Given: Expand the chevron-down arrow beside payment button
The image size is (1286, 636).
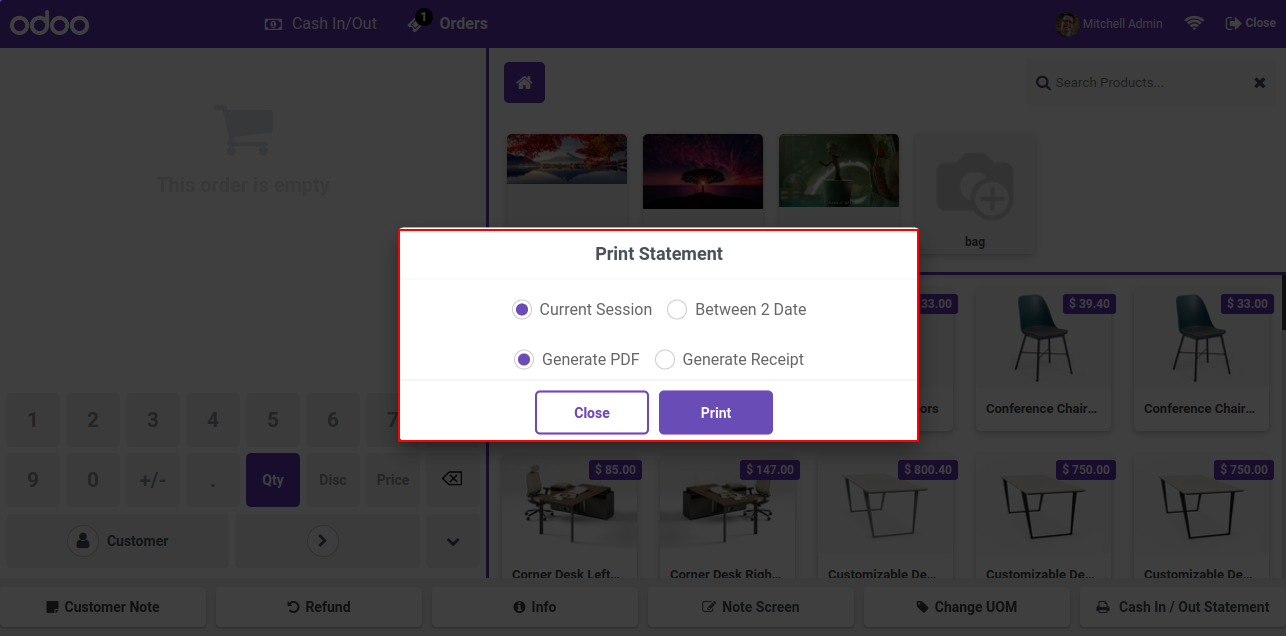Looking at the screenshot, I should 453,541.
